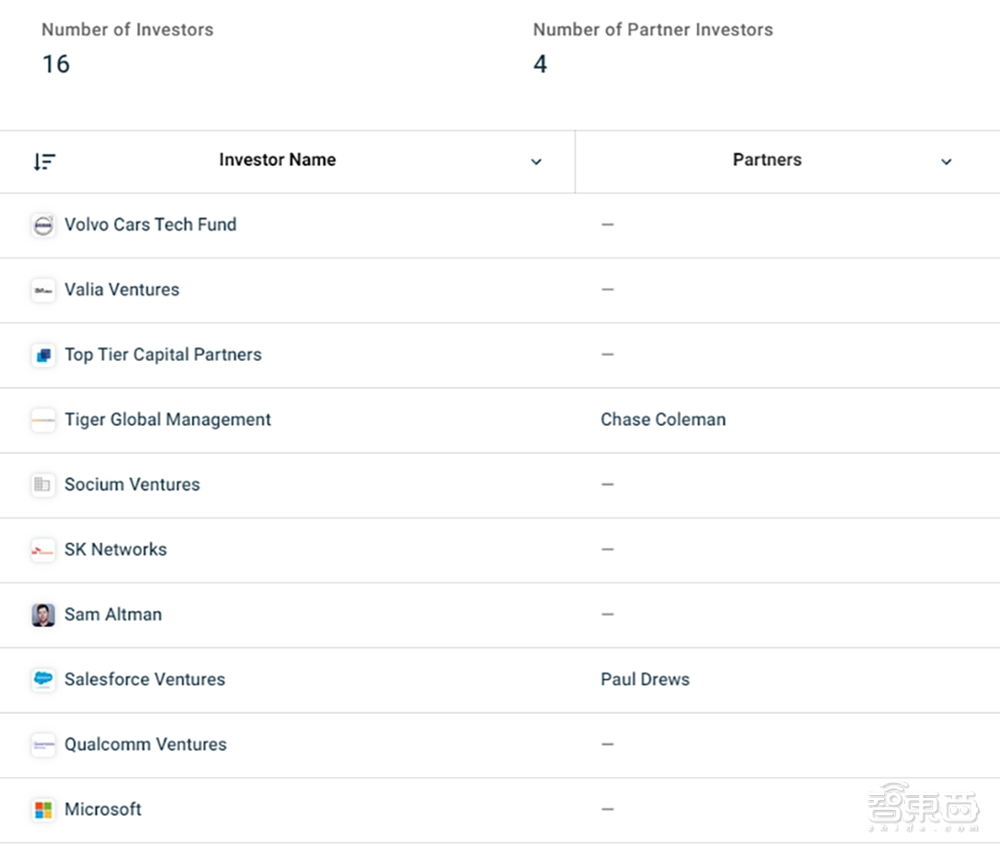Viewport: 1000px width, 851px height.
Task: Click Sam Altman's profile photo
Action: point(43,615)
